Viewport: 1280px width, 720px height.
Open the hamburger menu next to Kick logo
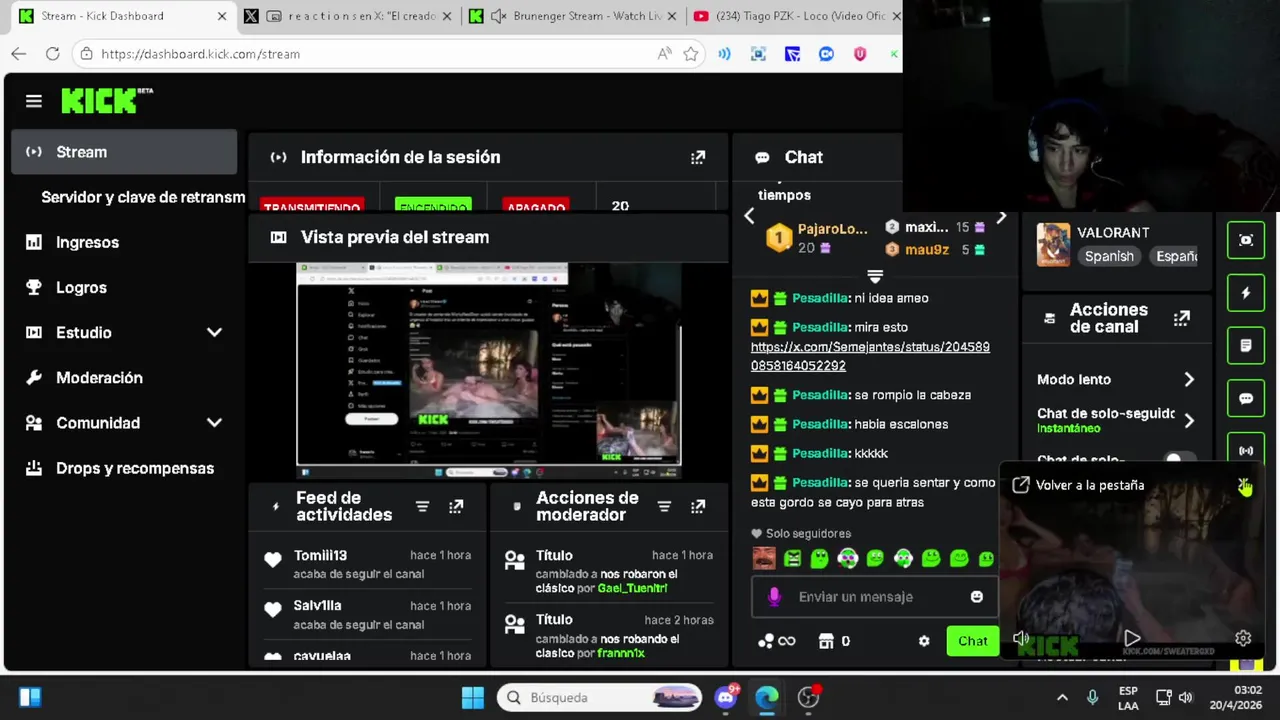coord(34,101)
